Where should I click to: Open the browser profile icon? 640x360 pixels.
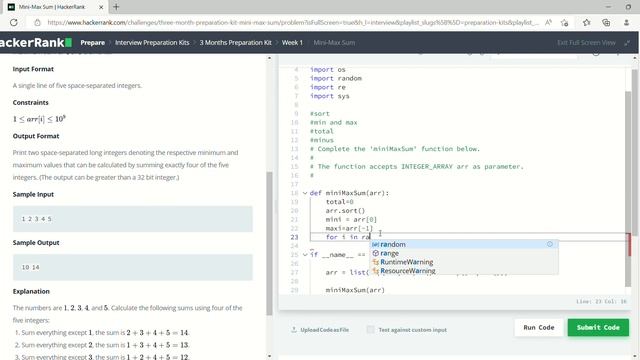(626, 22)
